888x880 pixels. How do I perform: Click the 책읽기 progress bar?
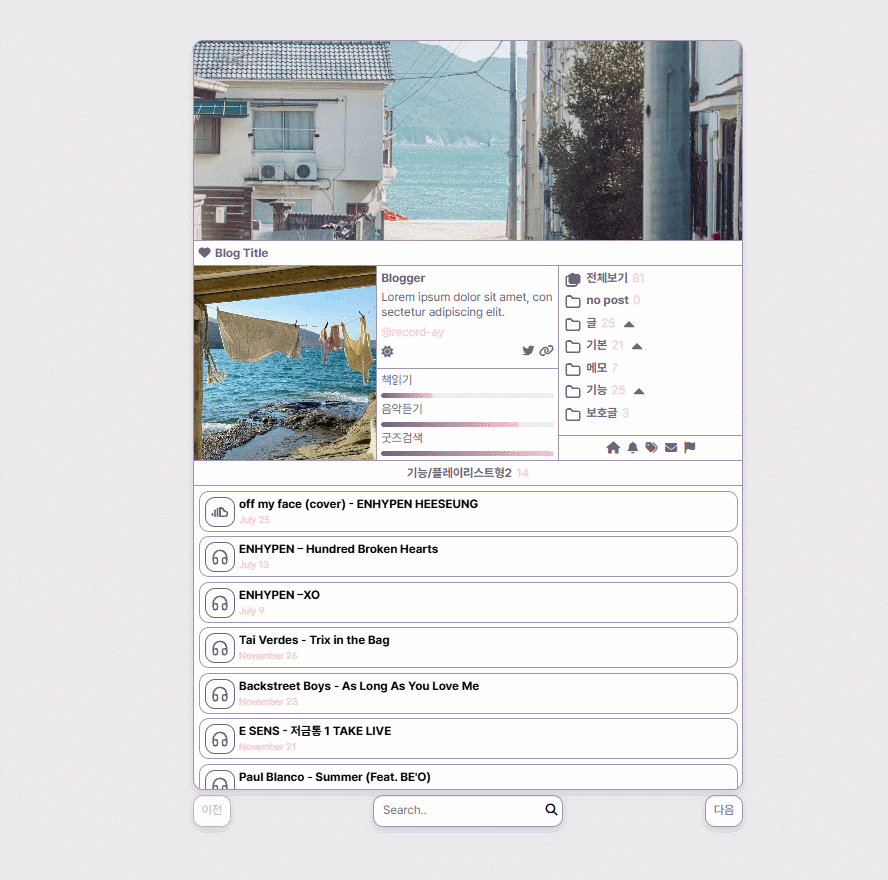(x=467, y=395)
